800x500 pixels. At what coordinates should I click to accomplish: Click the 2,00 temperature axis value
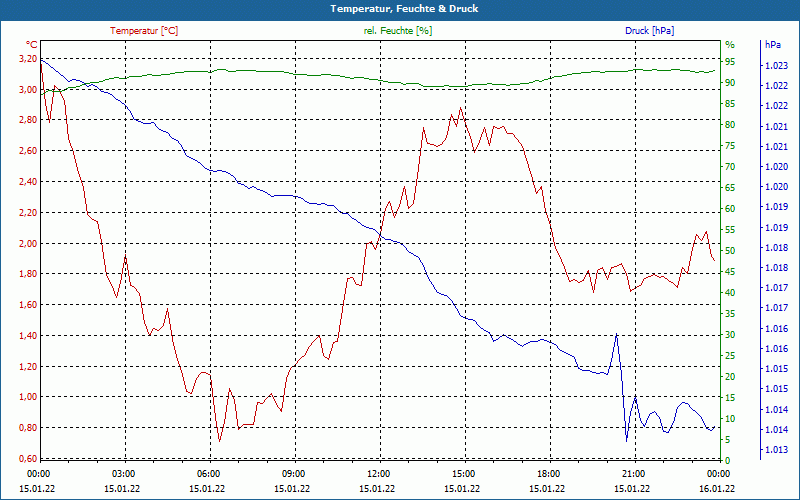coord(28,243)
